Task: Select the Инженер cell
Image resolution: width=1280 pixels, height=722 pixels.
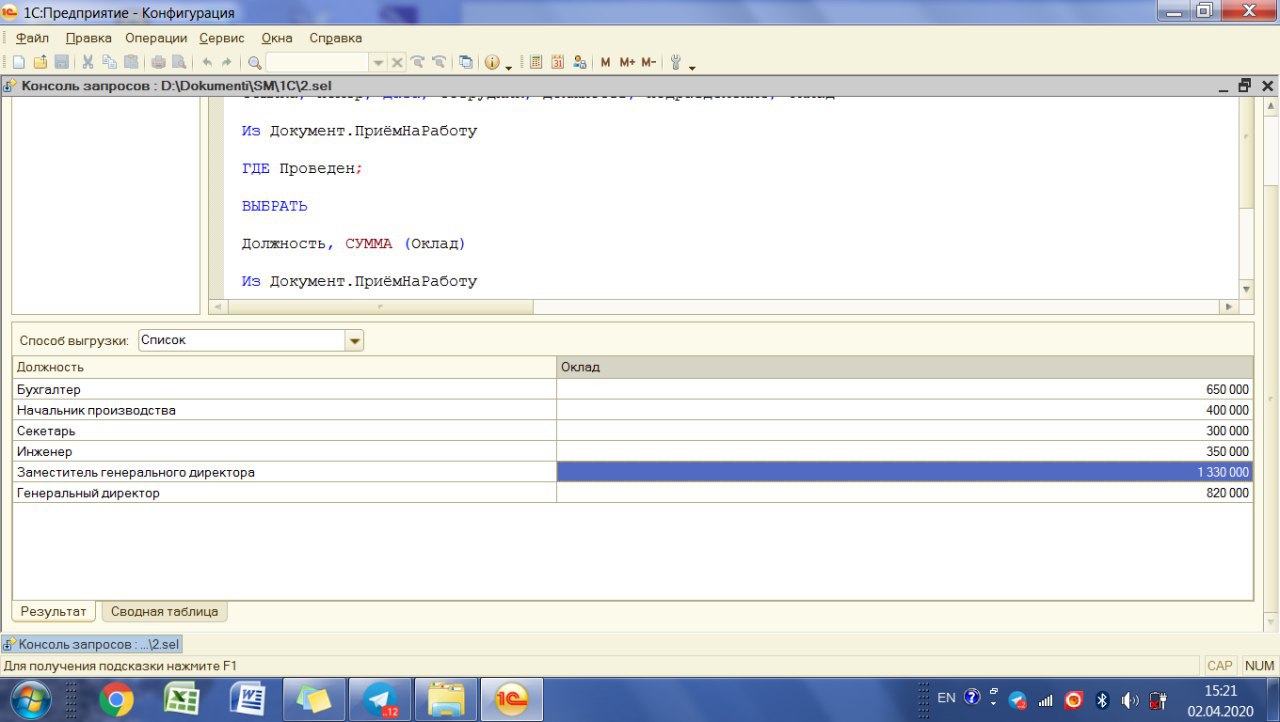Action: click(284, 452)
